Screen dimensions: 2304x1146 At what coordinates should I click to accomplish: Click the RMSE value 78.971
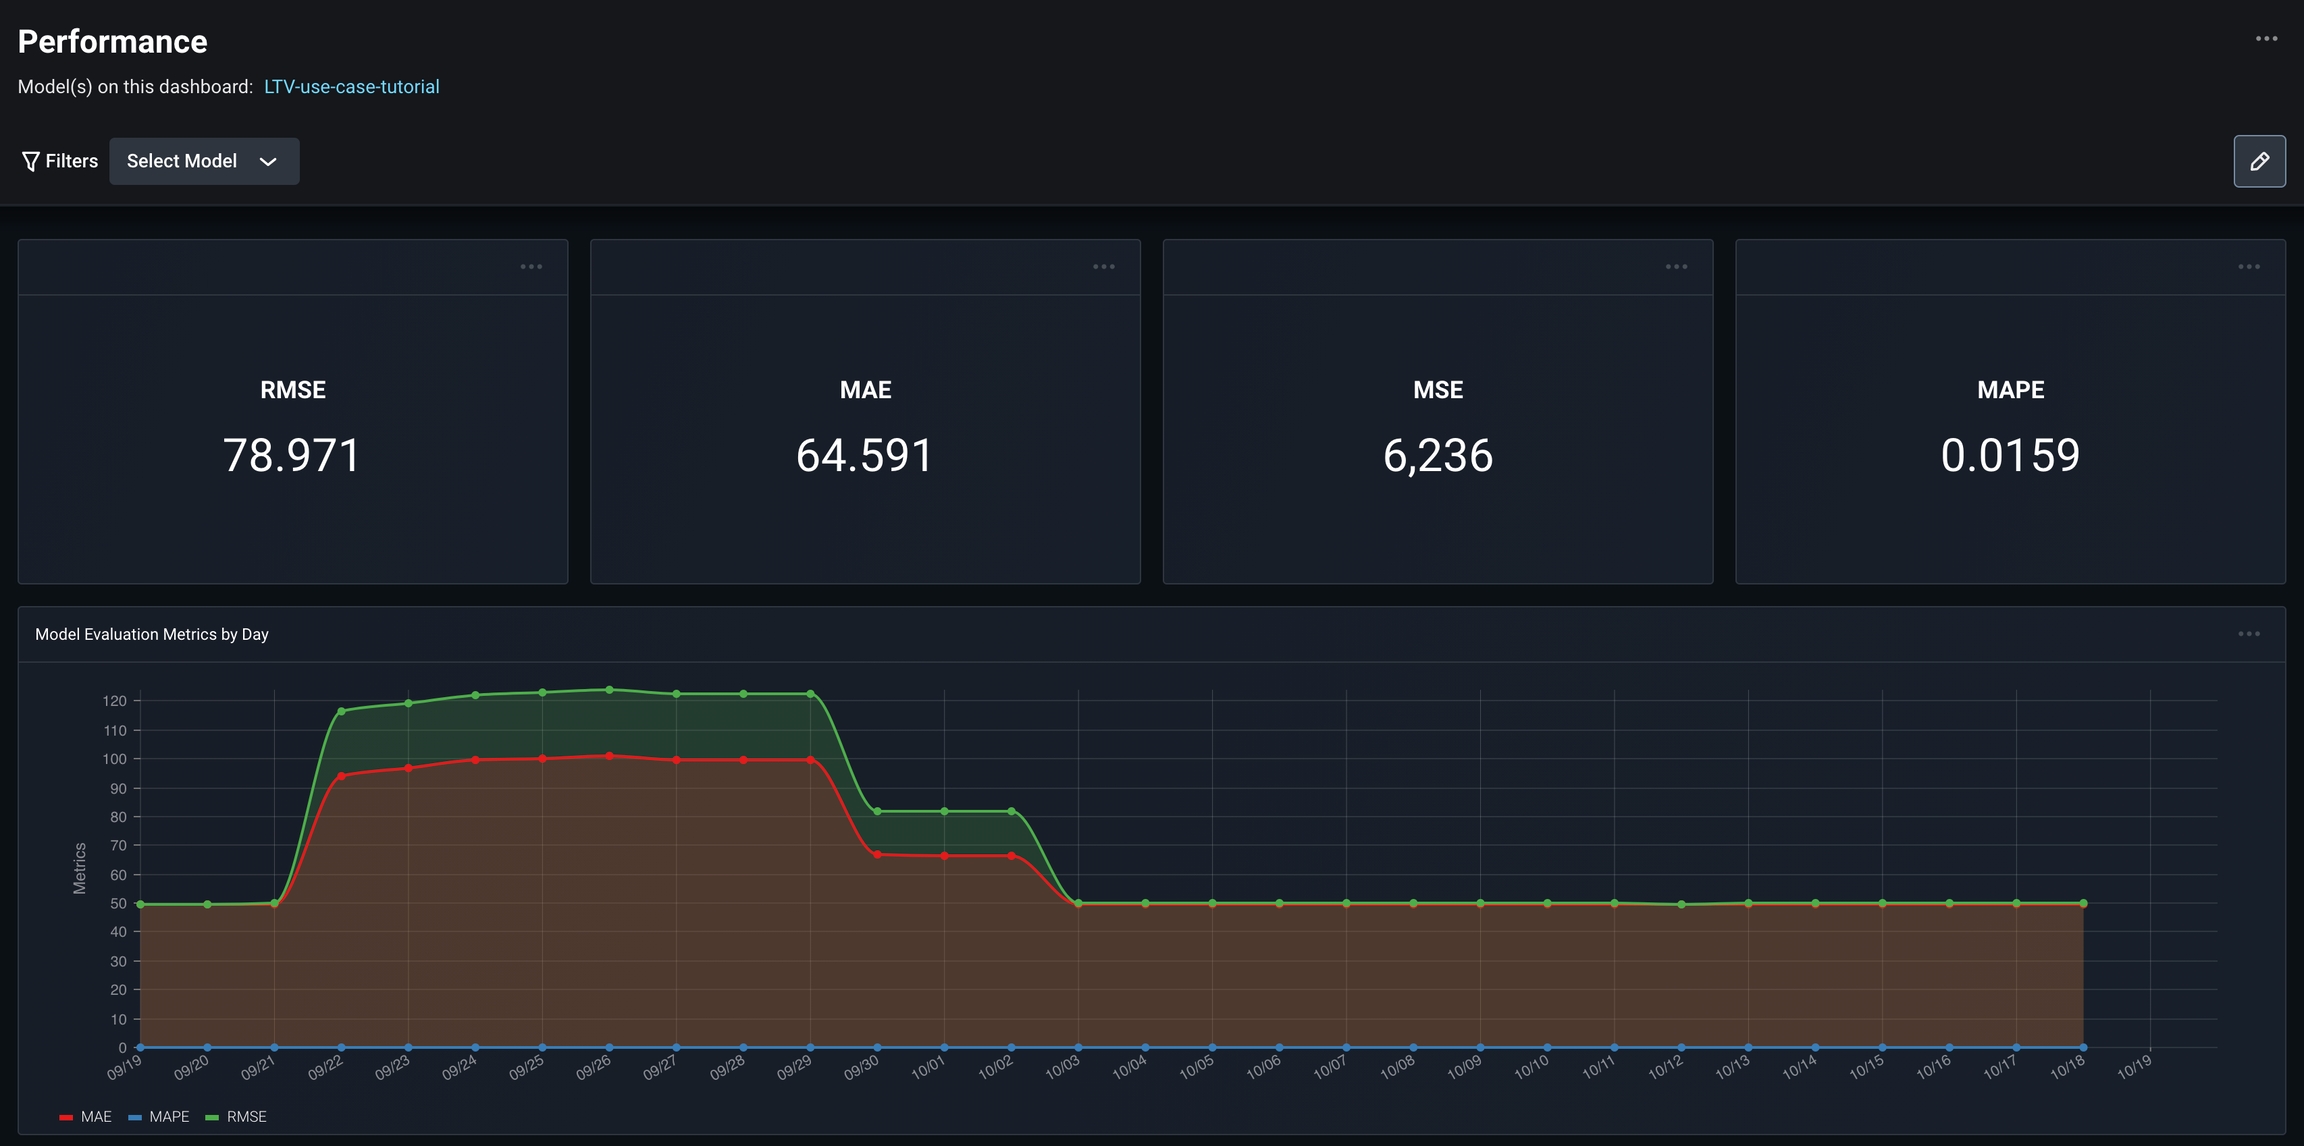(292, 455)
